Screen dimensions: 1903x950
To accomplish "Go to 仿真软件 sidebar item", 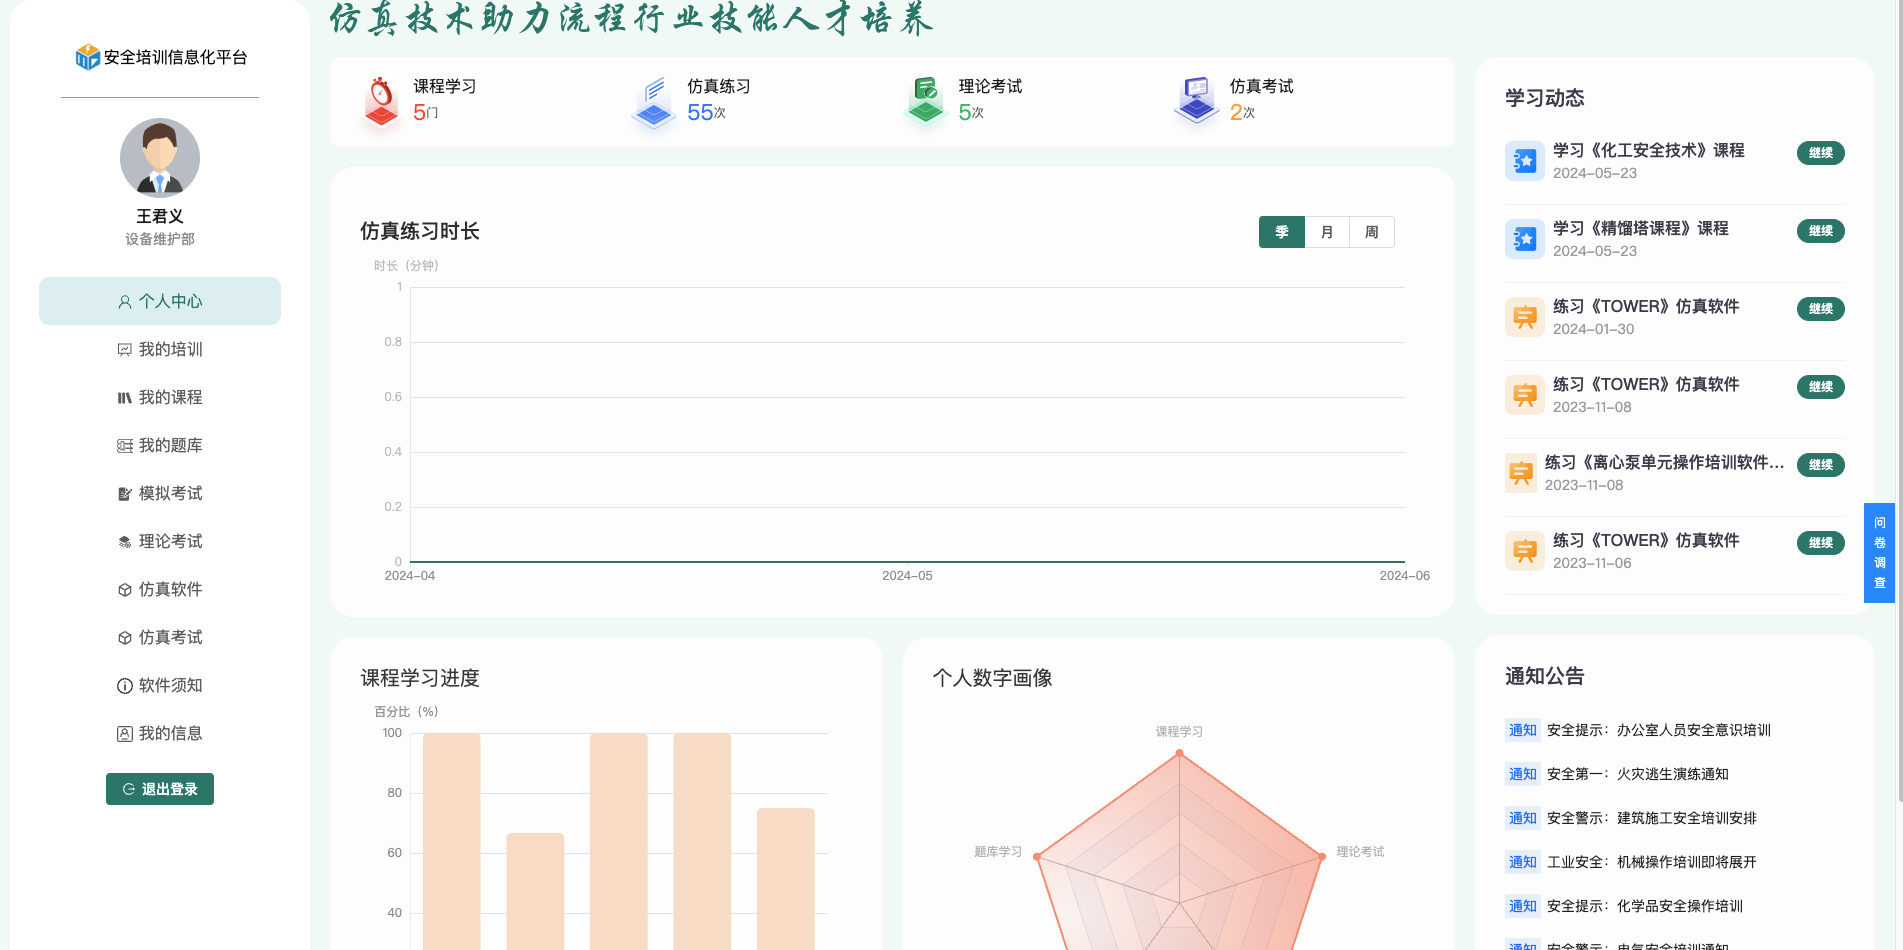I will click(160, 589).
